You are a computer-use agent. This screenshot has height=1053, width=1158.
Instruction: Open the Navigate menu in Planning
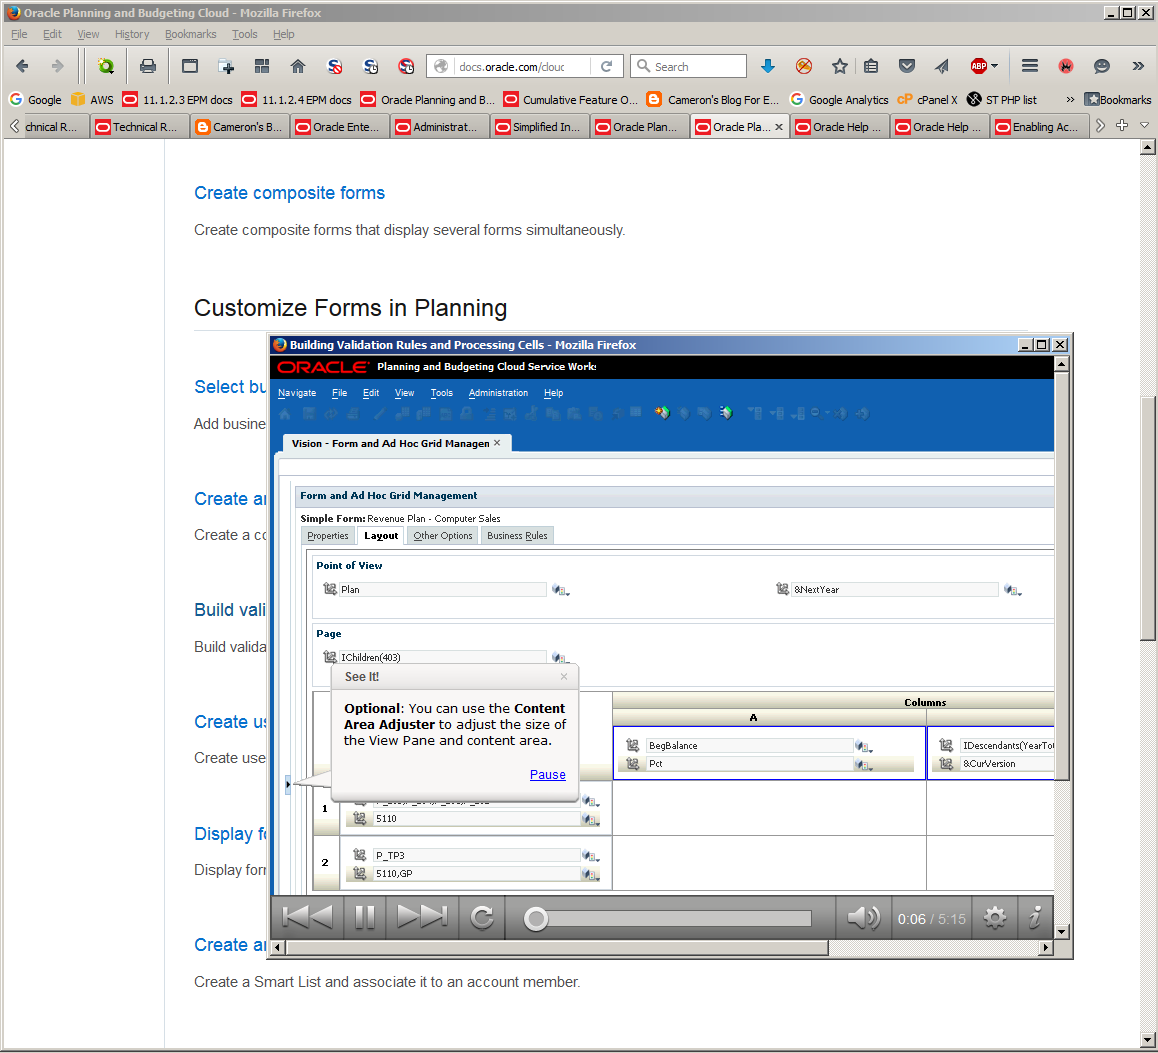297,393
